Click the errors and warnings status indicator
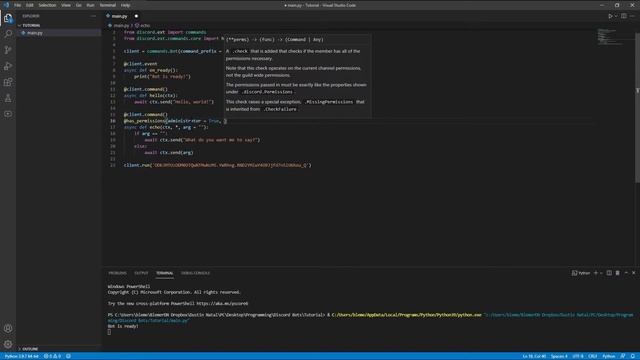This screenshot has width=640, height=360. [x=52, y=356]
